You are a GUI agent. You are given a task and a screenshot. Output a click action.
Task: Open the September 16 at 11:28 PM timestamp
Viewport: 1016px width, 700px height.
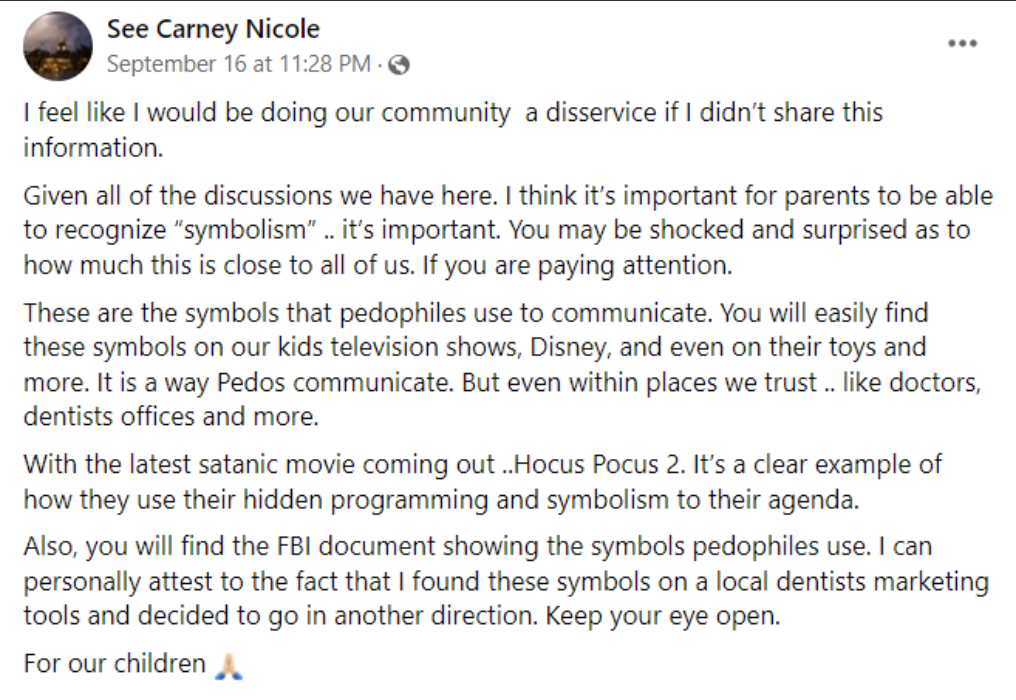pos(239,65)
